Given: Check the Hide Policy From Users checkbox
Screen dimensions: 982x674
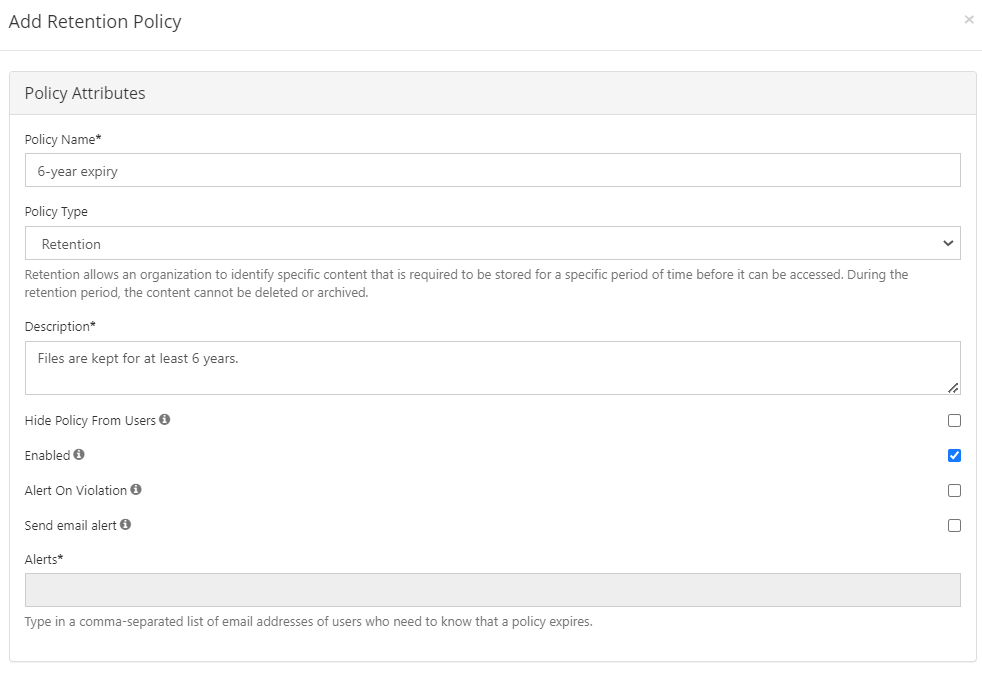Looking at the screenshot, I should coord(954,421).
